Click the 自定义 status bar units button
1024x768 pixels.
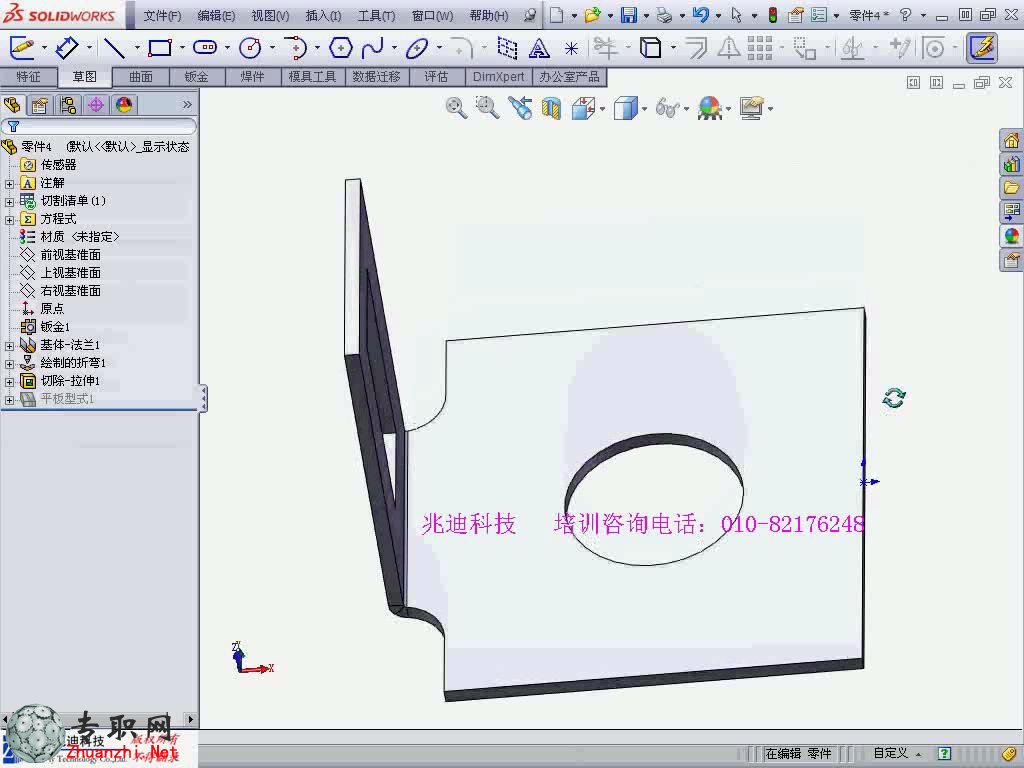[897, 754]
